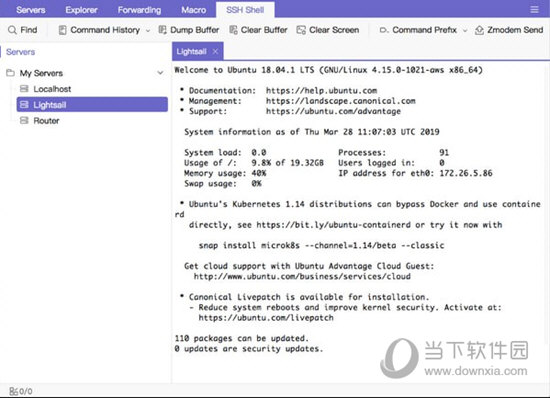Switch to the Explorer tab
The height and width of the screenshot is (398, 550).
(x=81, y=10)
